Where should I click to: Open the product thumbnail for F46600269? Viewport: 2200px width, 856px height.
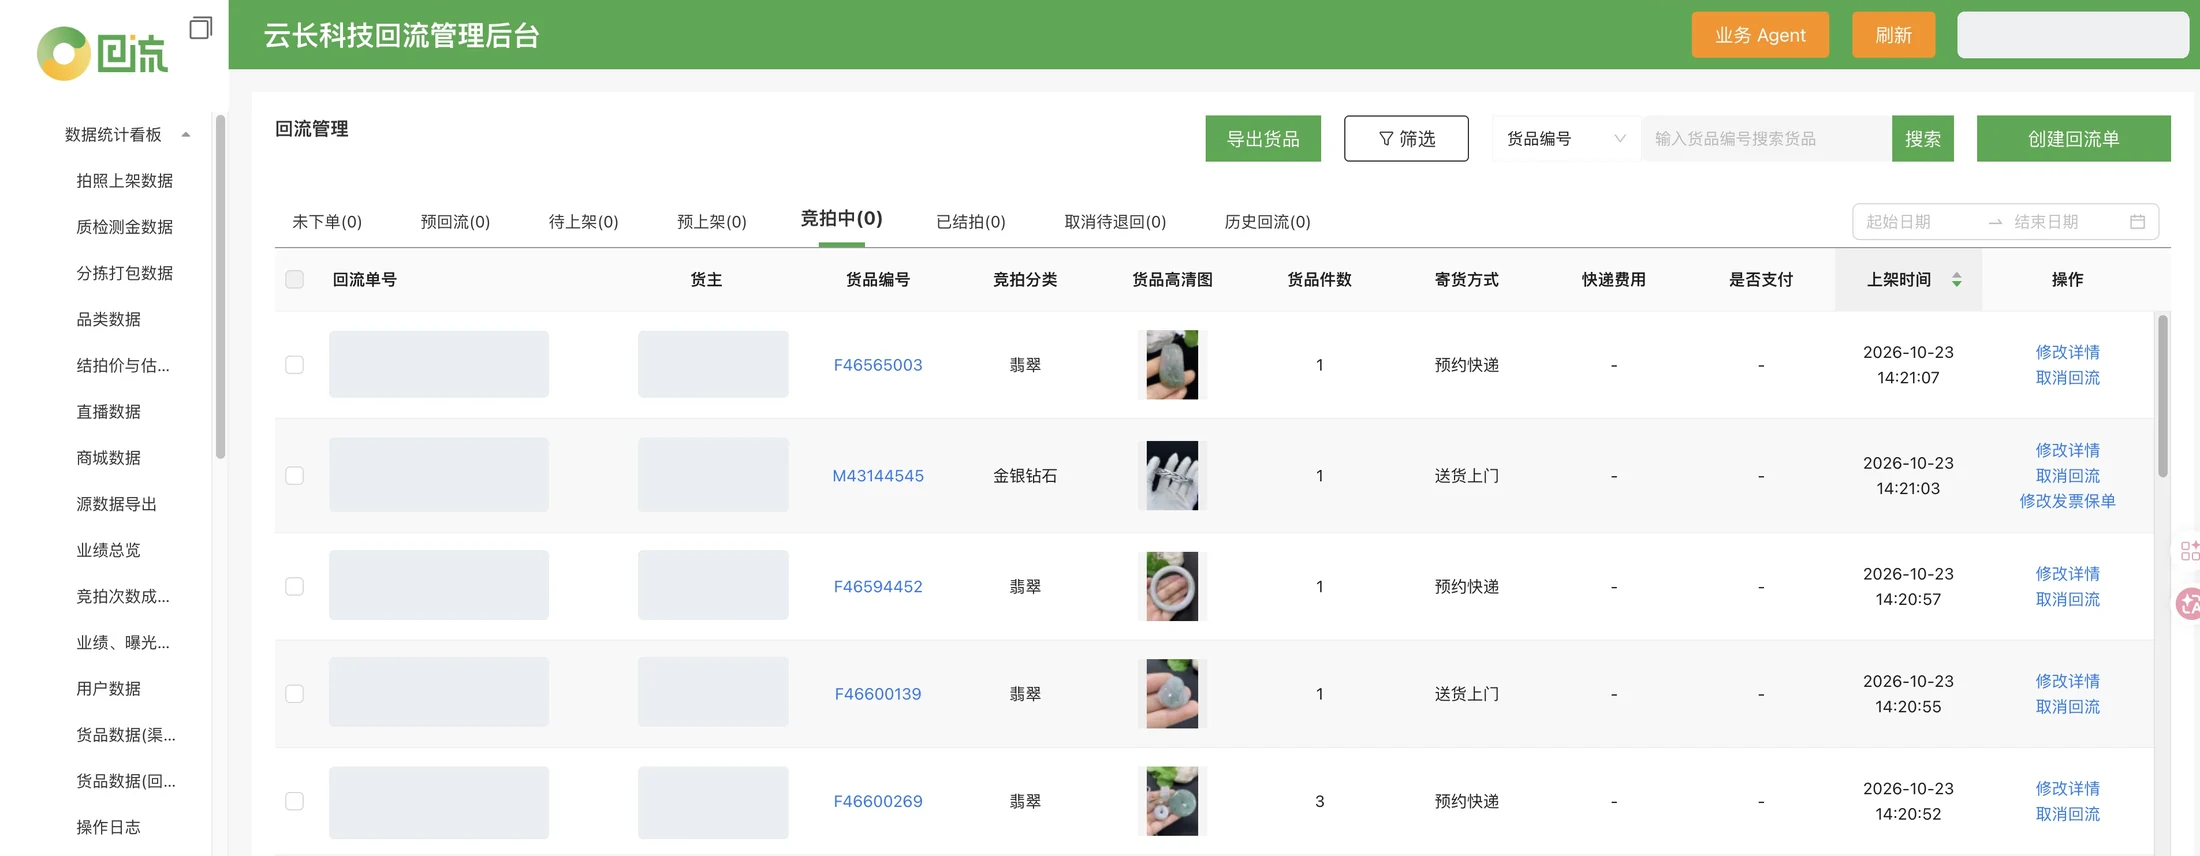(x=1172, y=801)
